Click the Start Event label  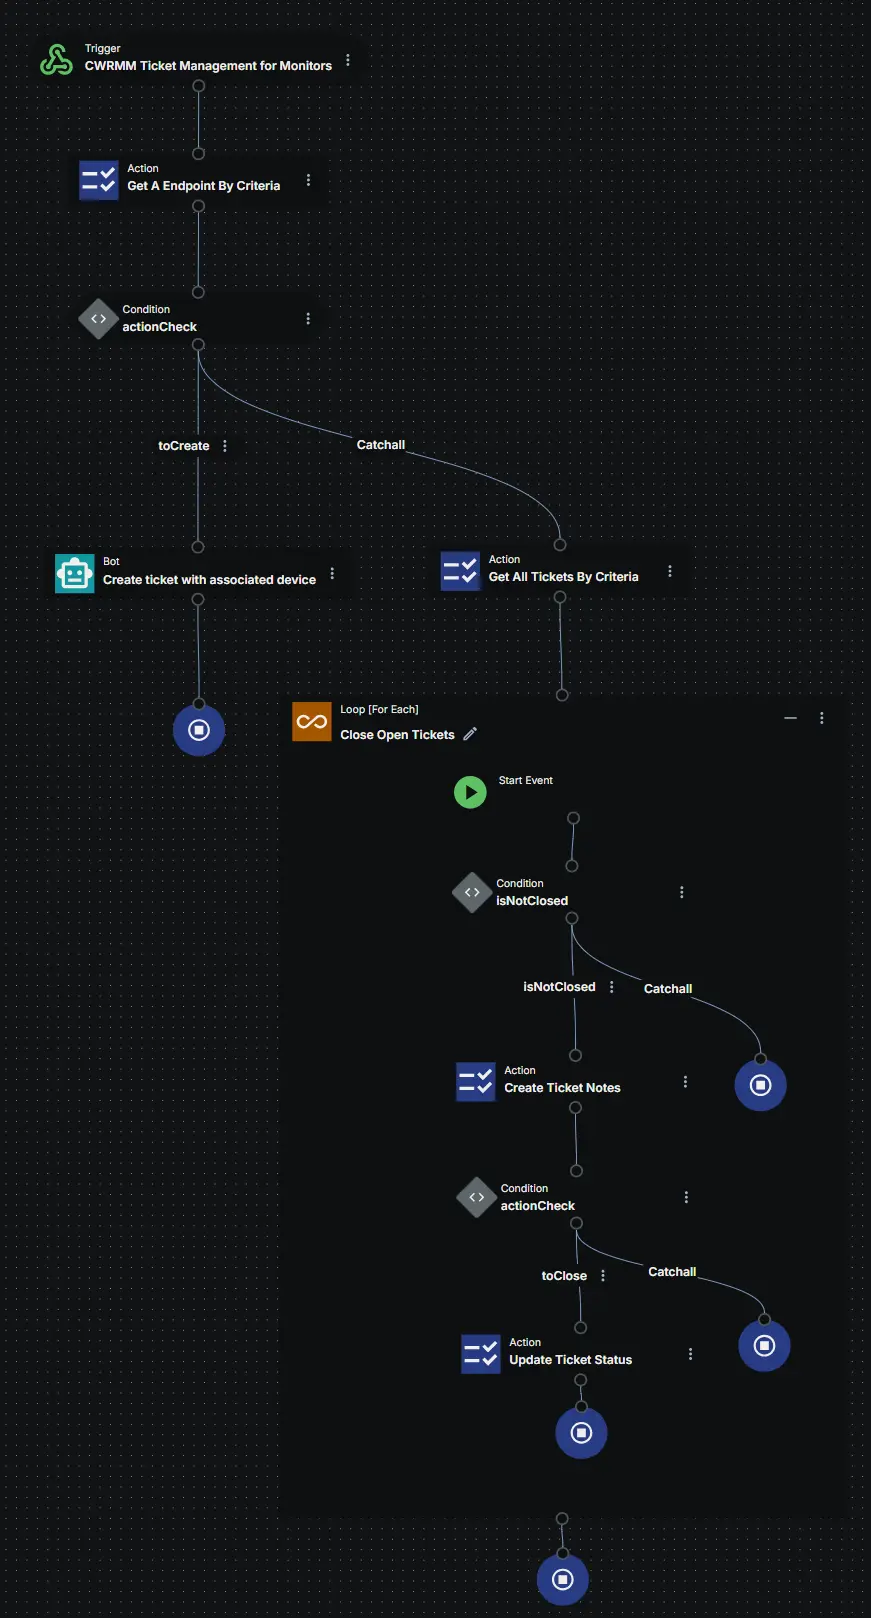526,781
